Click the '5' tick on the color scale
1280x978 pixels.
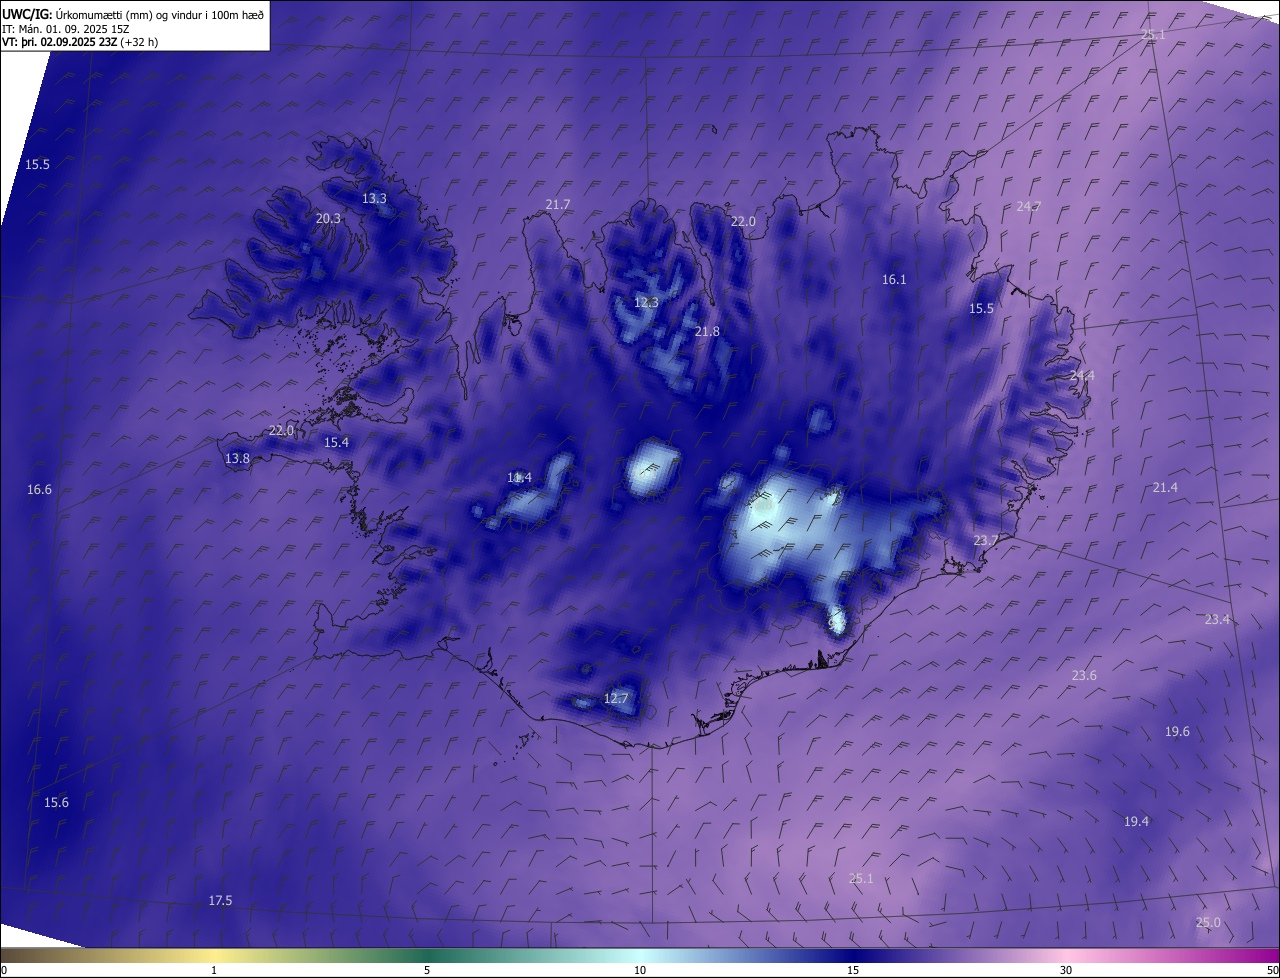[x=427, y=970]
